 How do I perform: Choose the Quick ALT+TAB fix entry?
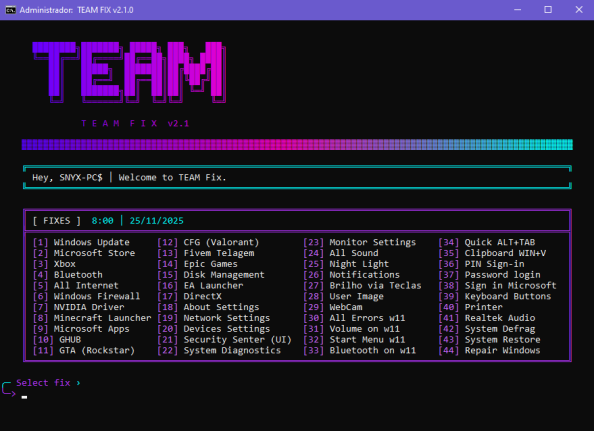coord(487,242)
